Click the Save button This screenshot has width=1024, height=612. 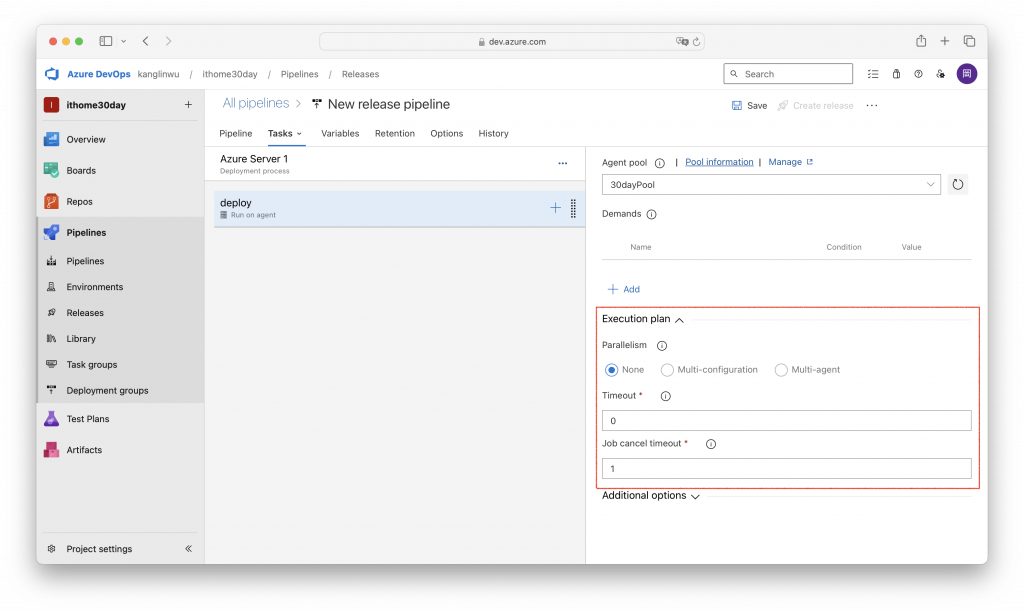point(749,105)
